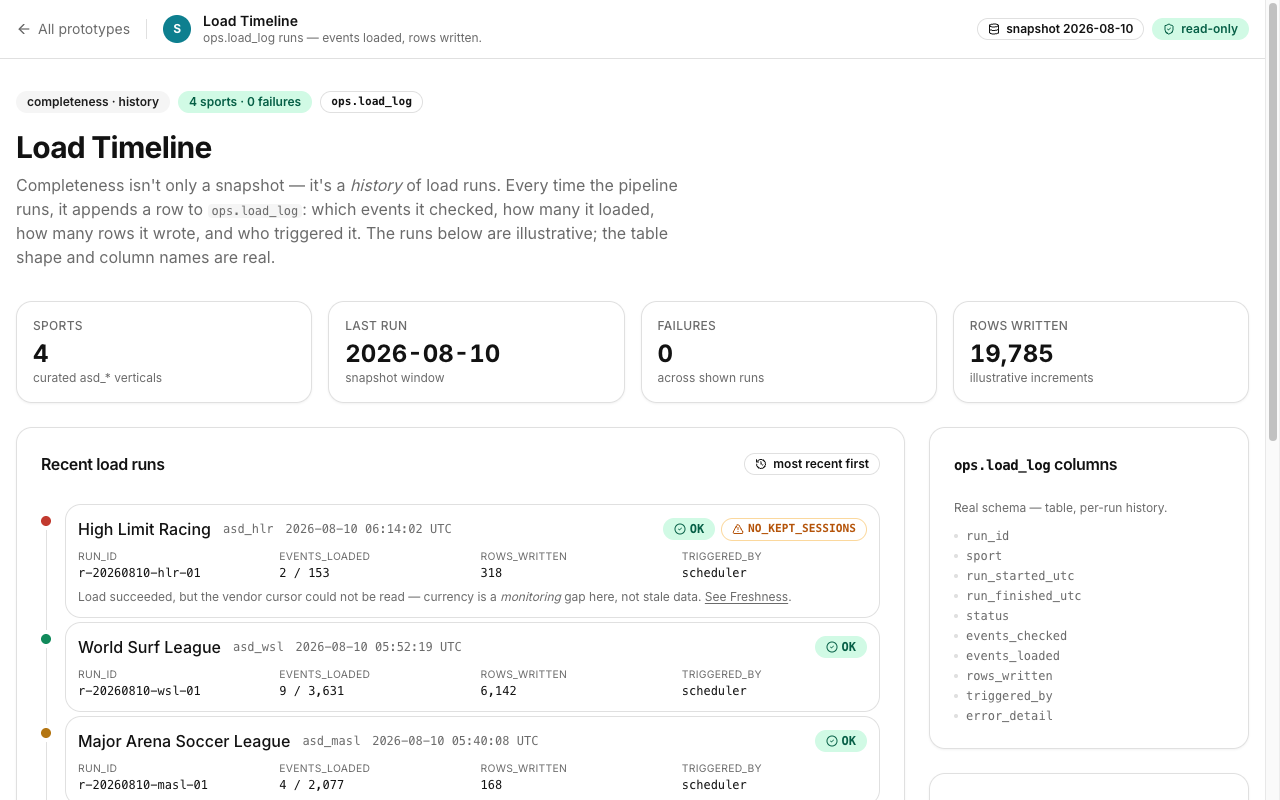Click the history icon in most recent first
Screen dimensions: 1280x800
point(761,464)
